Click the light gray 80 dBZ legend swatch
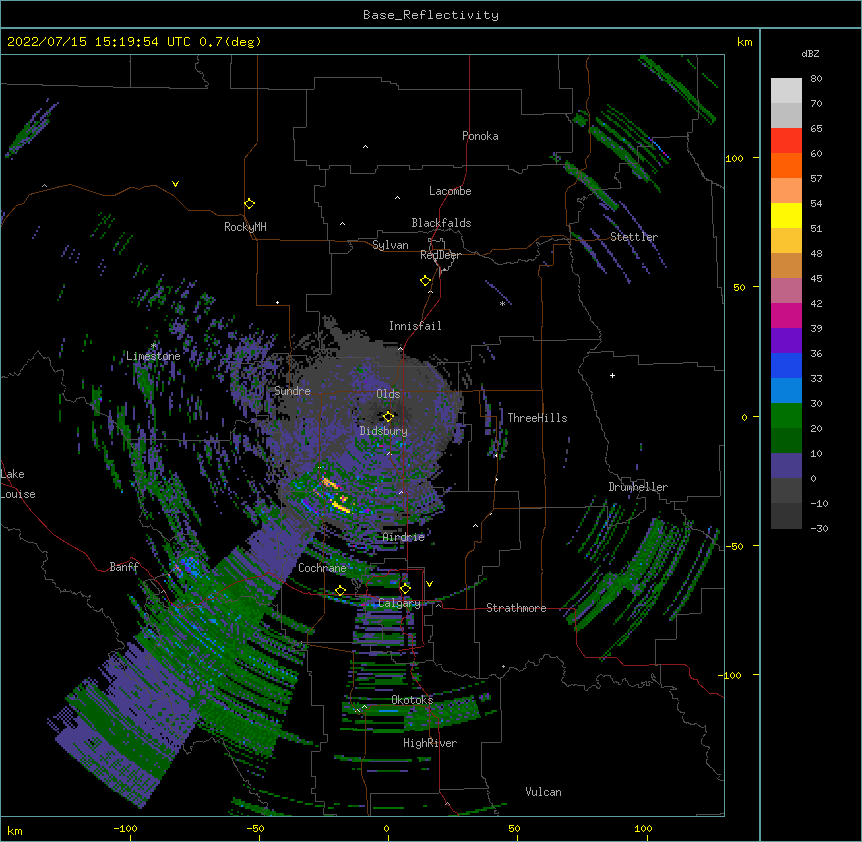This screenshot has height=842, width=862. tap(786, 90)
